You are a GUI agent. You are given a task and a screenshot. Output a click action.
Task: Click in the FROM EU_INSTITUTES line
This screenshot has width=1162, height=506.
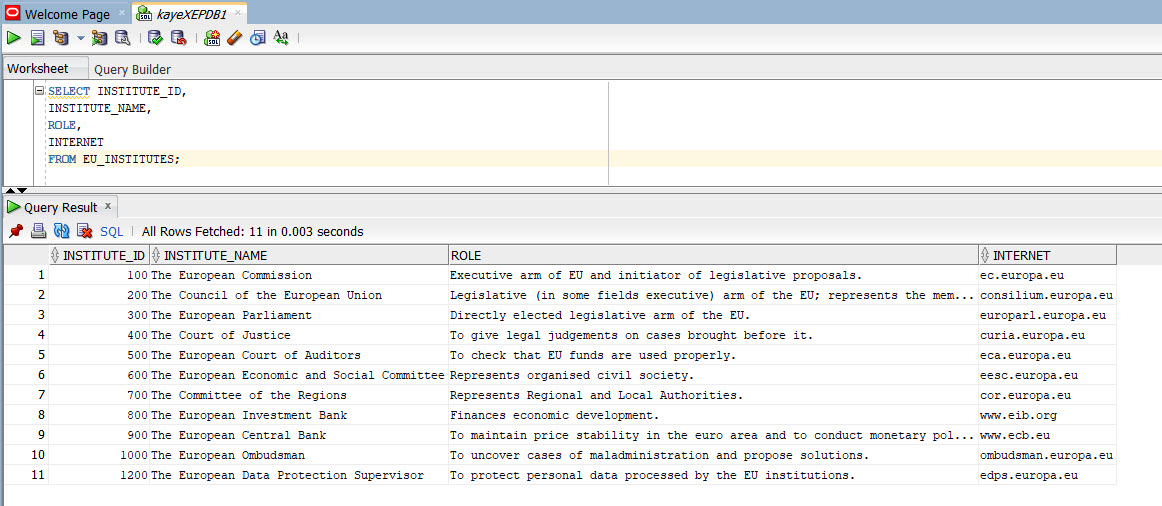click(114, 159)
